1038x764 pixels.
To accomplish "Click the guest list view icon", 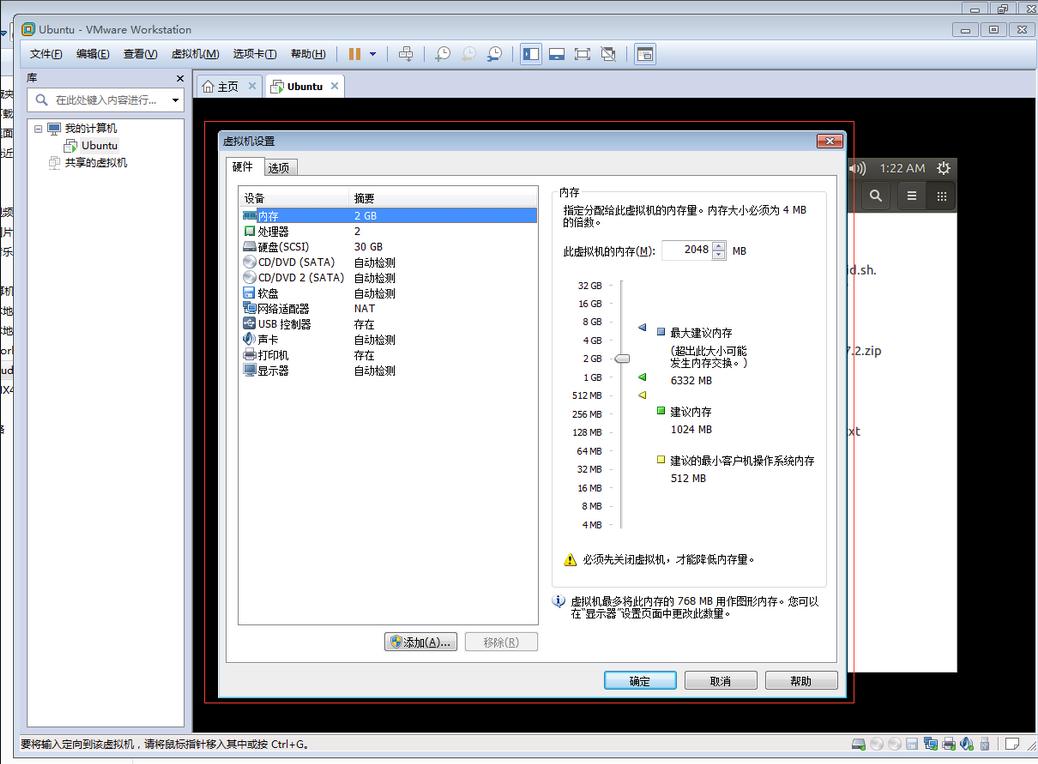I will click(x=912, y=196).
